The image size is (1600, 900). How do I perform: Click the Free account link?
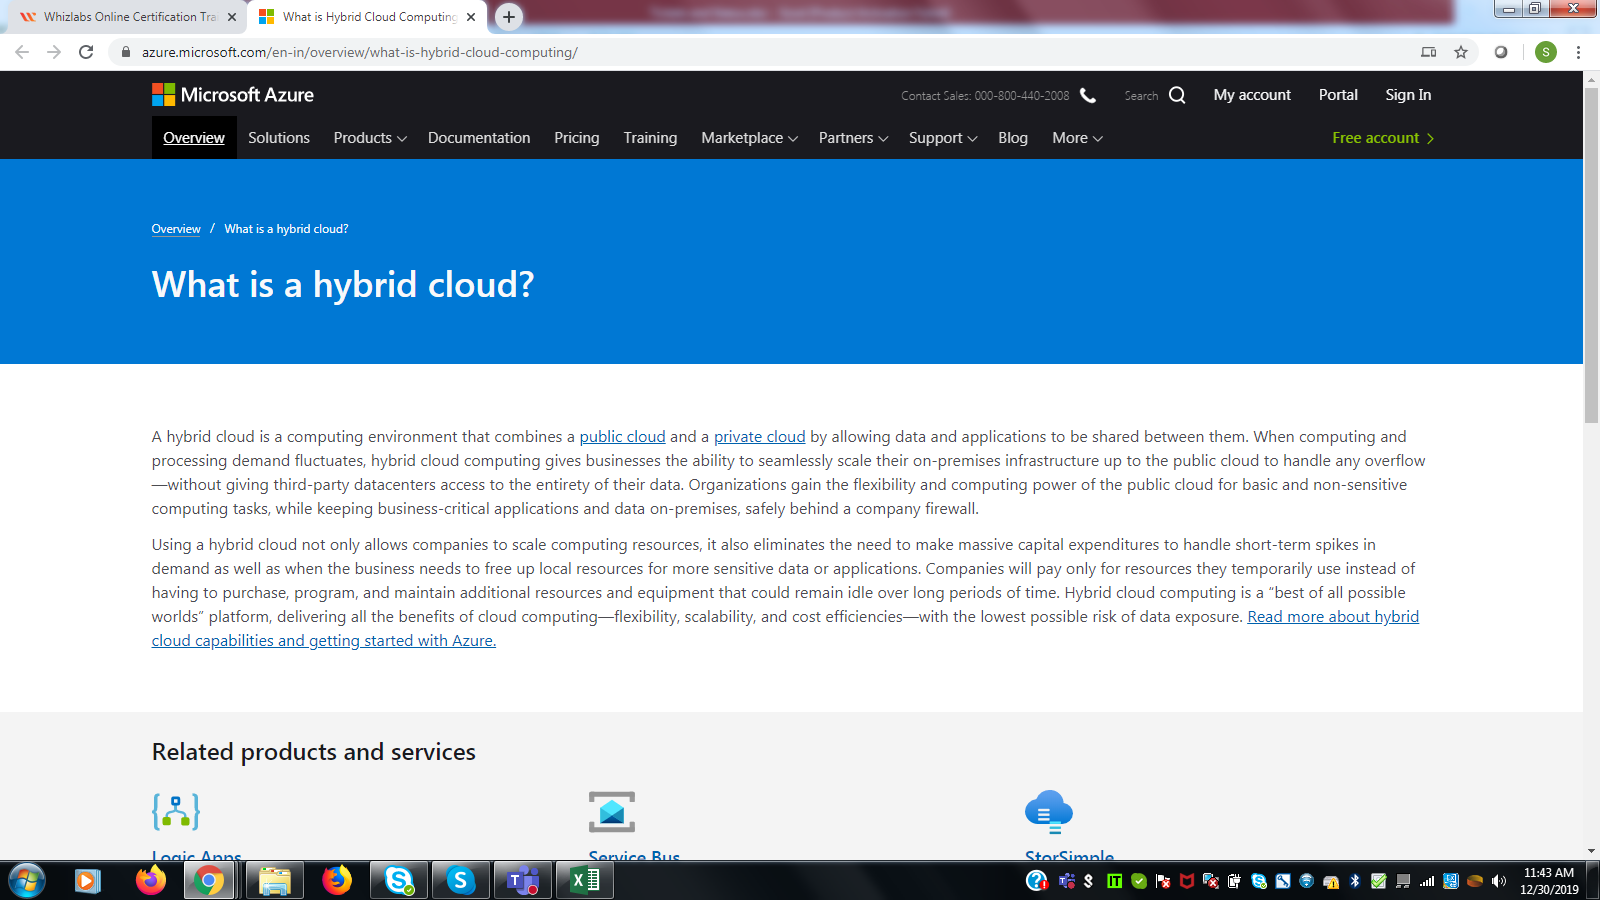click(1383, 138)
